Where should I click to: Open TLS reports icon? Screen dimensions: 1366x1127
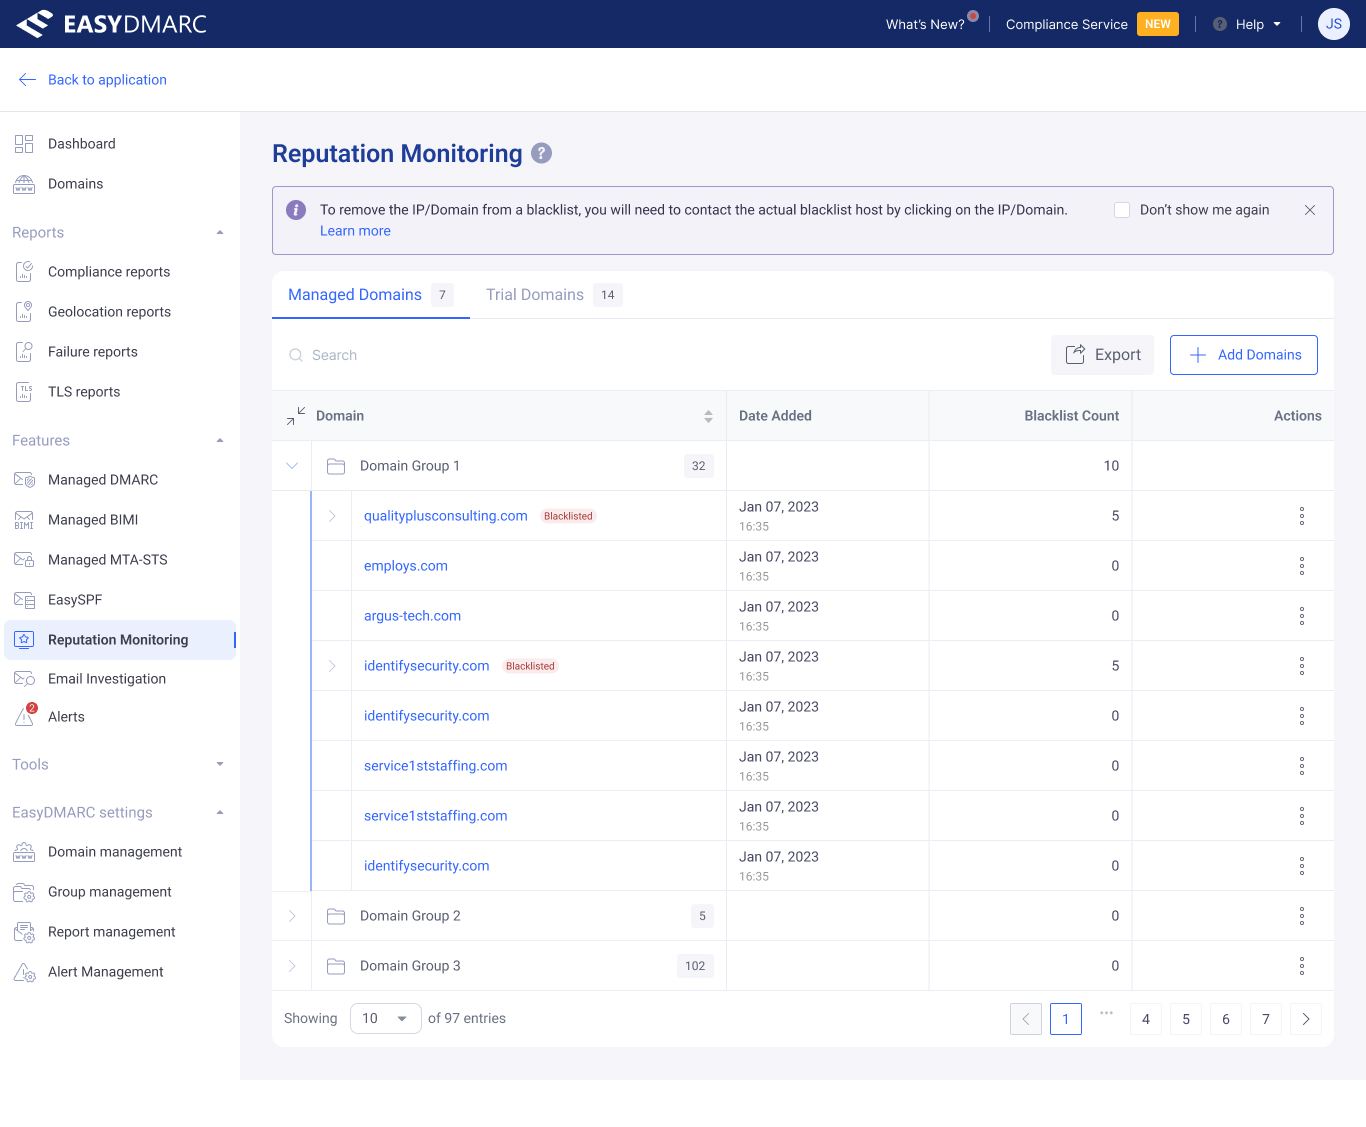pos(24,392)
